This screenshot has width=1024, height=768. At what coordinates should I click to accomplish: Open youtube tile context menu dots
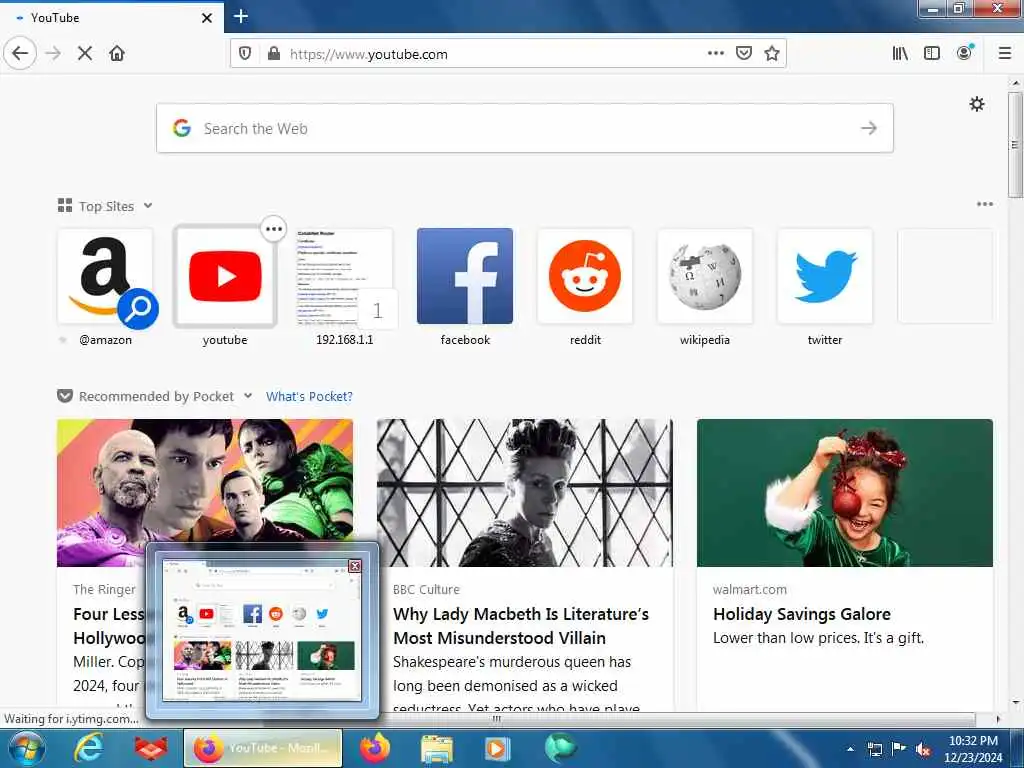pyautogui.click(x=274, y=229)
